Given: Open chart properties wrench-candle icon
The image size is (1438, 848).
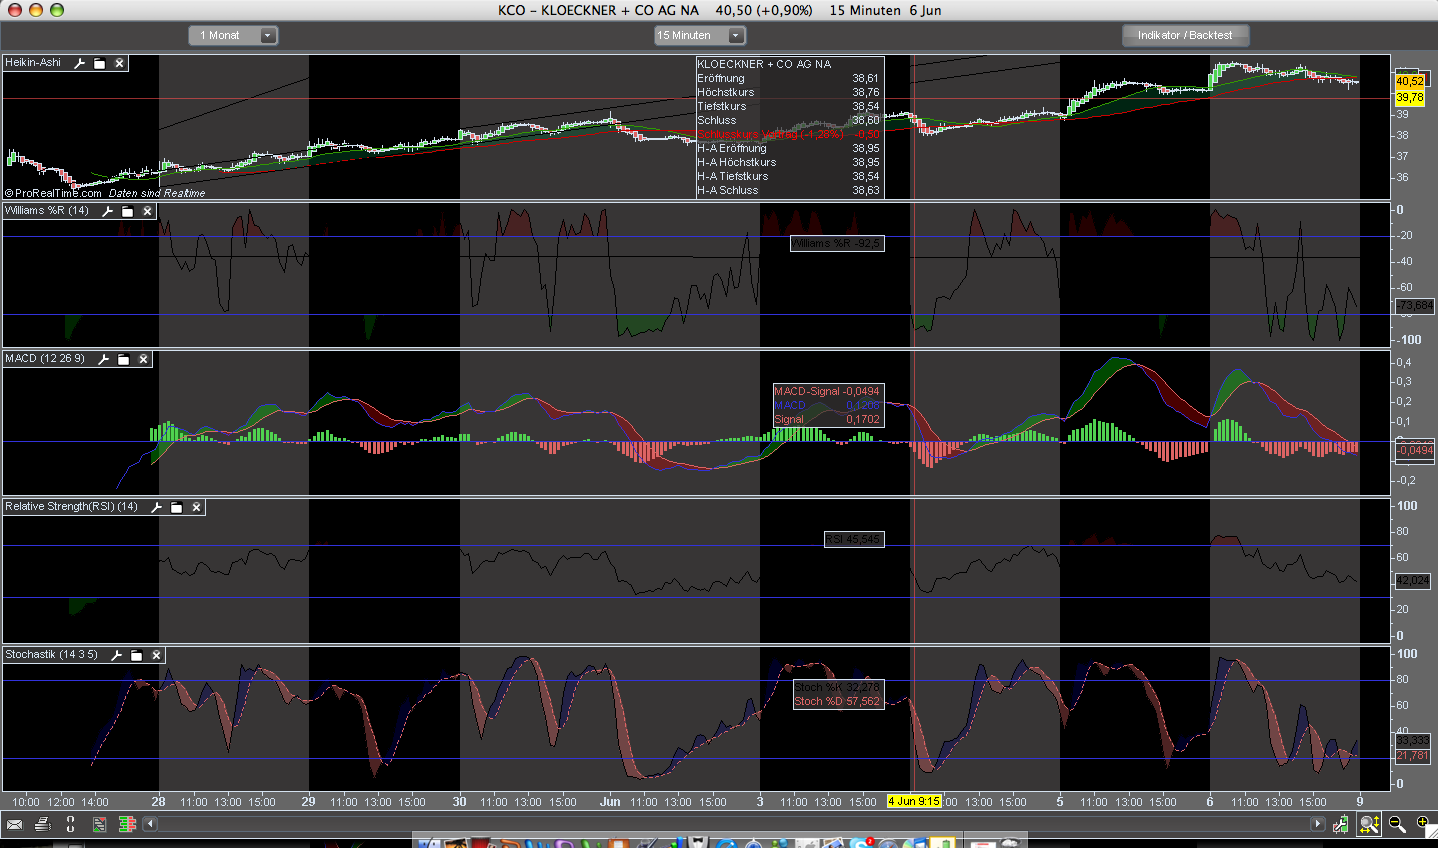Looking at the screenshot, I should (1340, 824).
